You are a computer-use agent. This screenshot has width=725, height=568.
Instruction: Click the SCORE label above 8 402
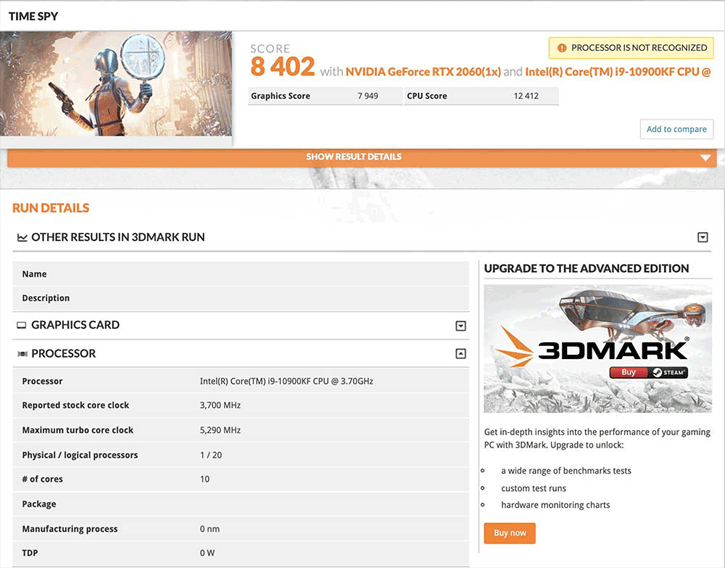pyautogui.click(x=270, y=49)
